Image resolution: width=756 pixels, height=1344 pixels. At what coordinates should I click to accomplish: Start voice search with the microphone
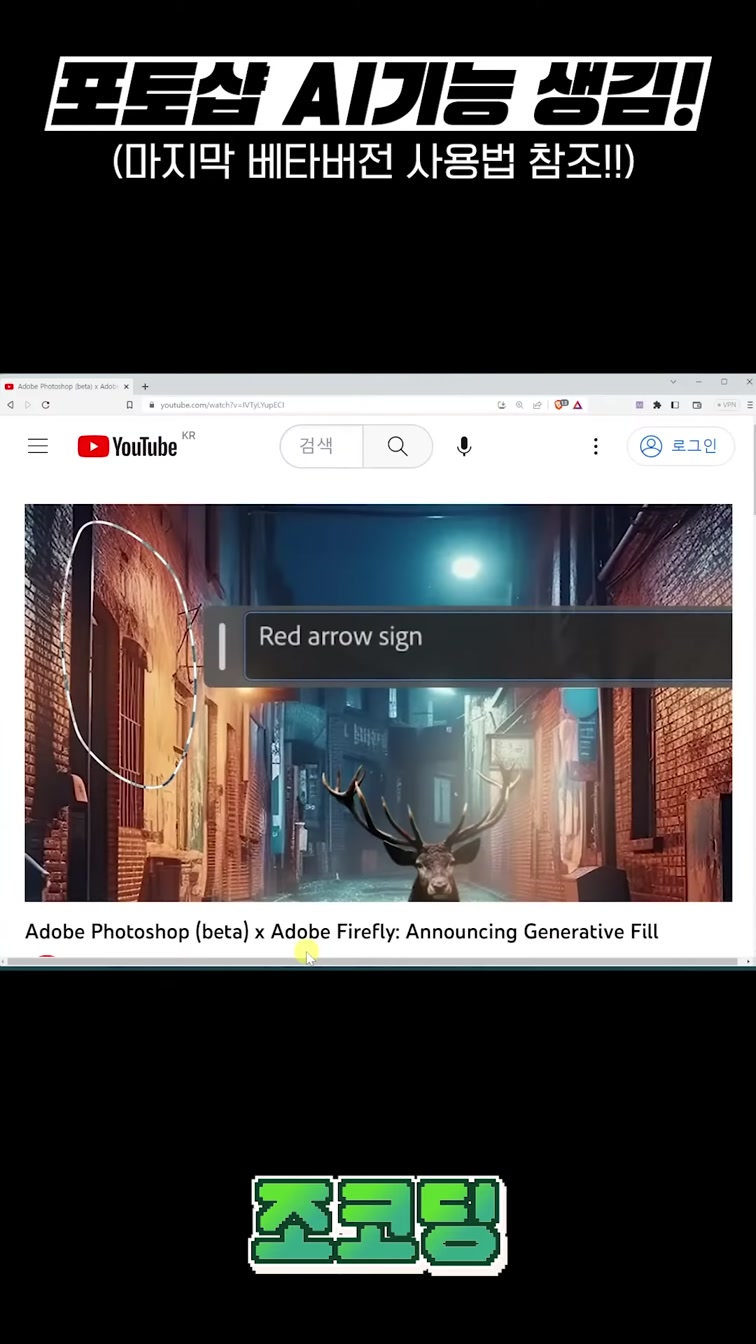click(464, 446)
